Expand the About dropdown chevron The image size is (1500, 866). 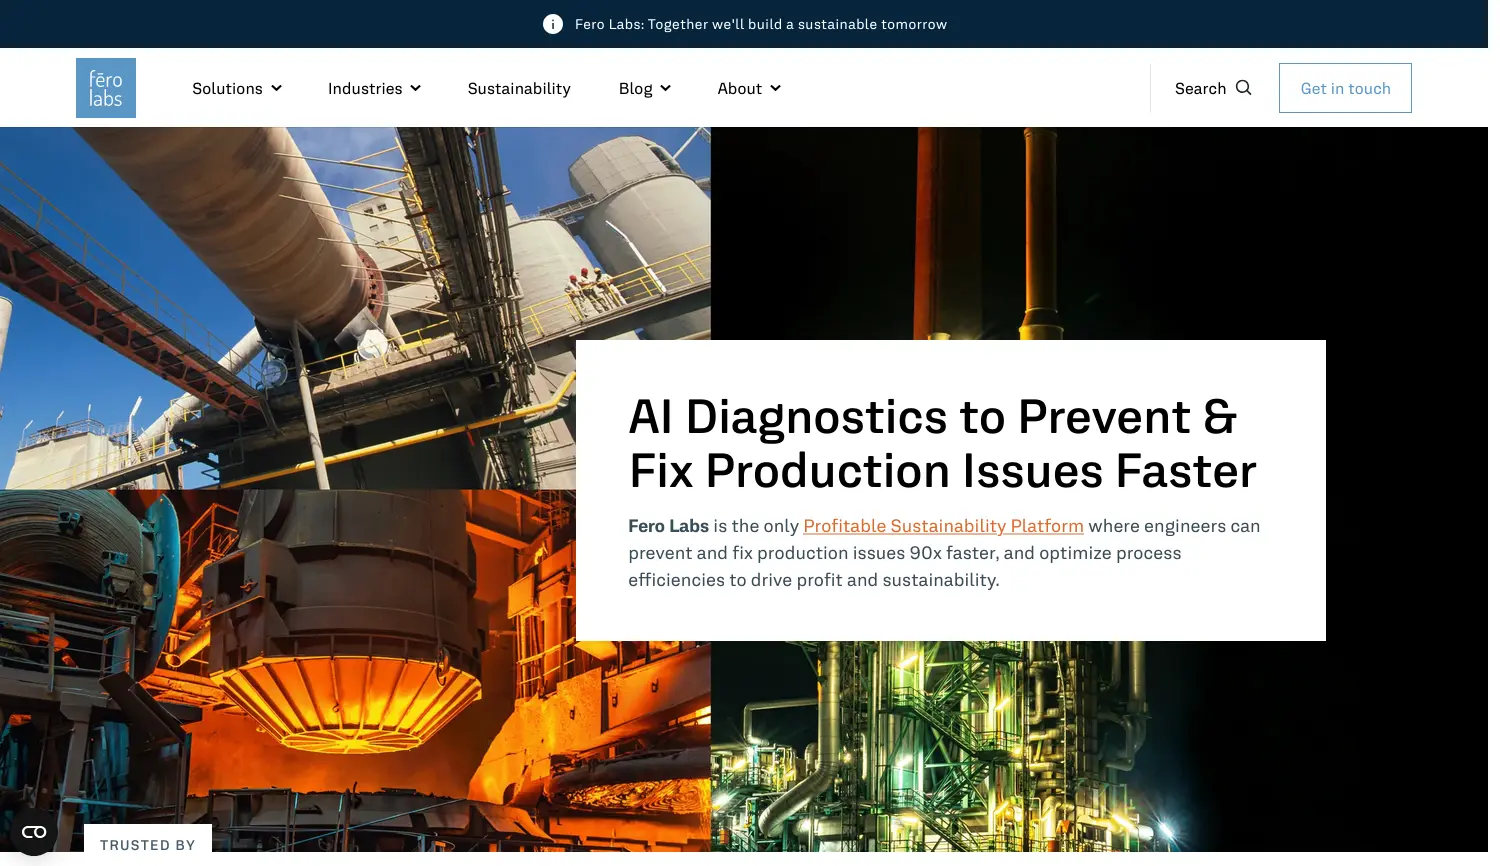click(775, 89)
